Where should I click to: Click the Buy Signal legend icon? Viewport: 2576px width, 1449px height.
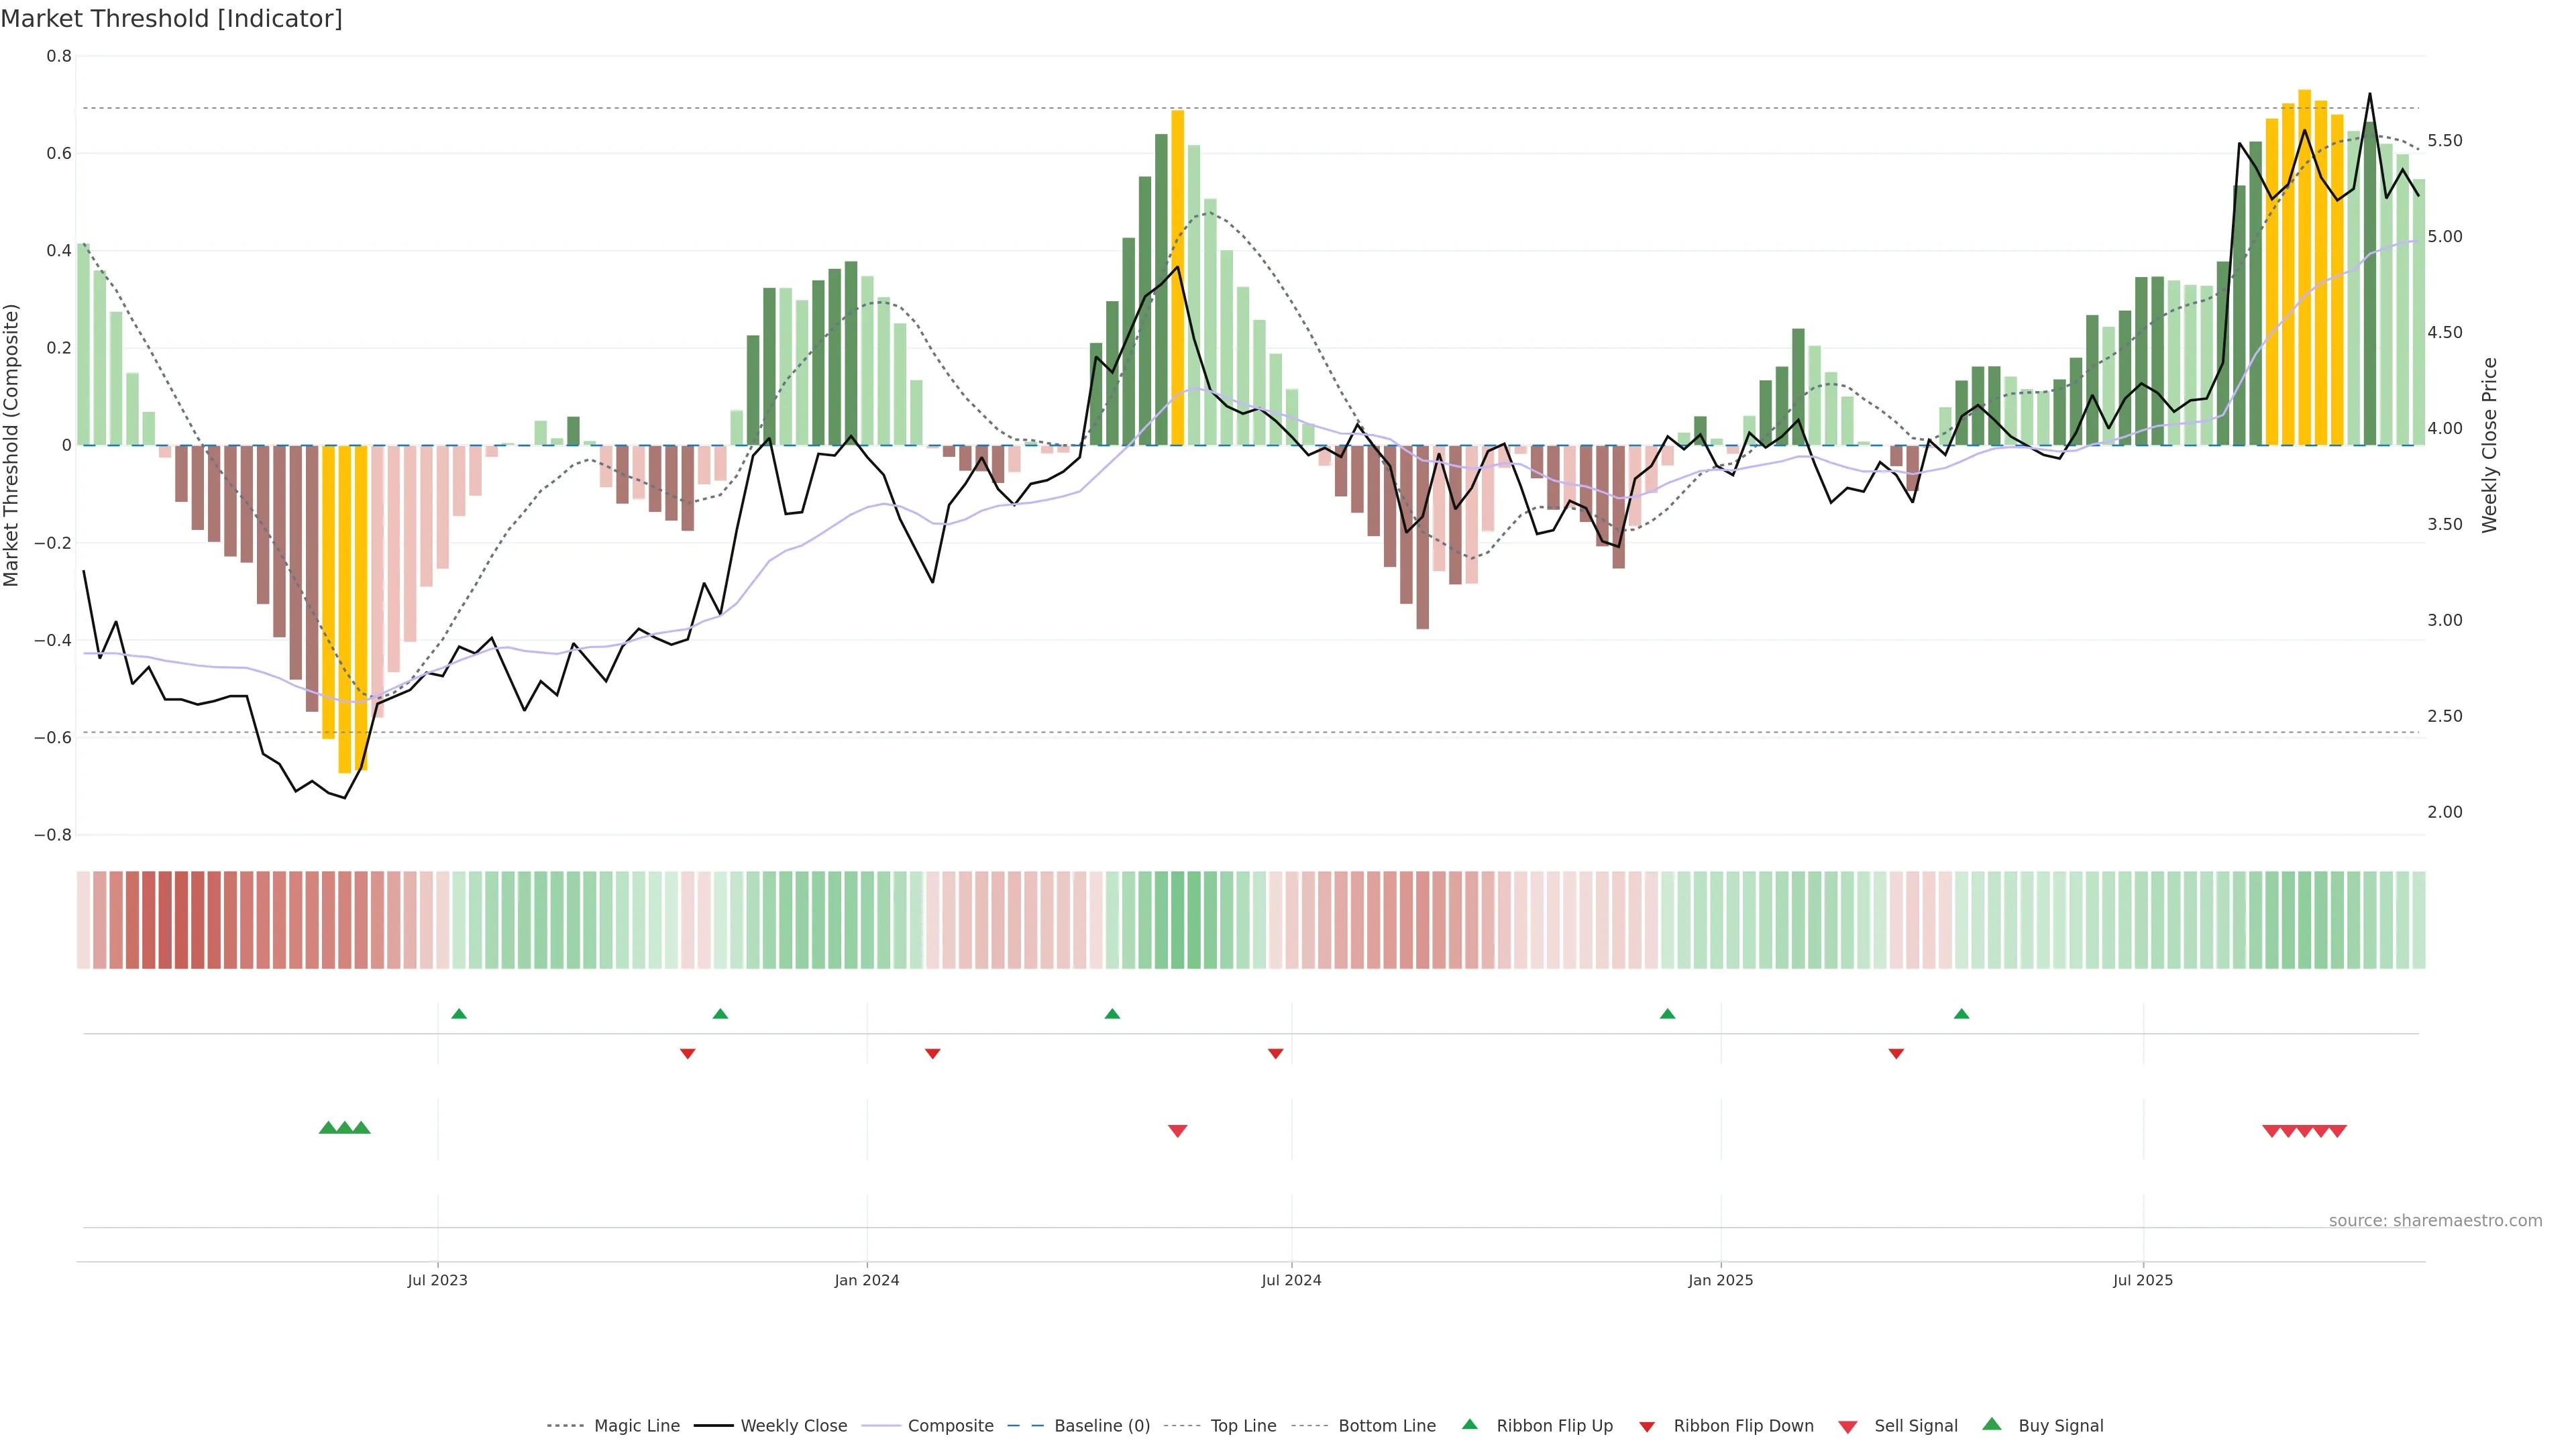pyautogui.click(x=1992, y=1424)
